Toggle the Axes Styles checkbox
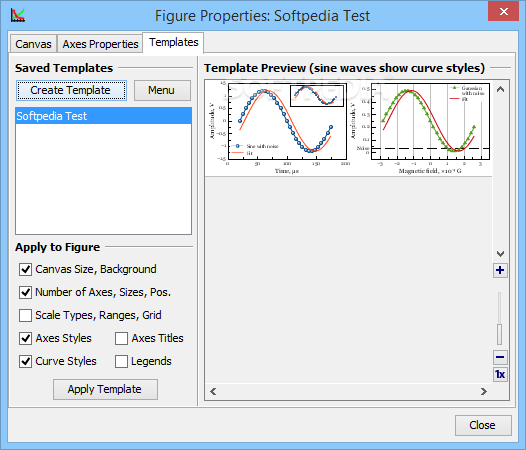The width and height of the screenshot is (526, 450). point(25,339)
